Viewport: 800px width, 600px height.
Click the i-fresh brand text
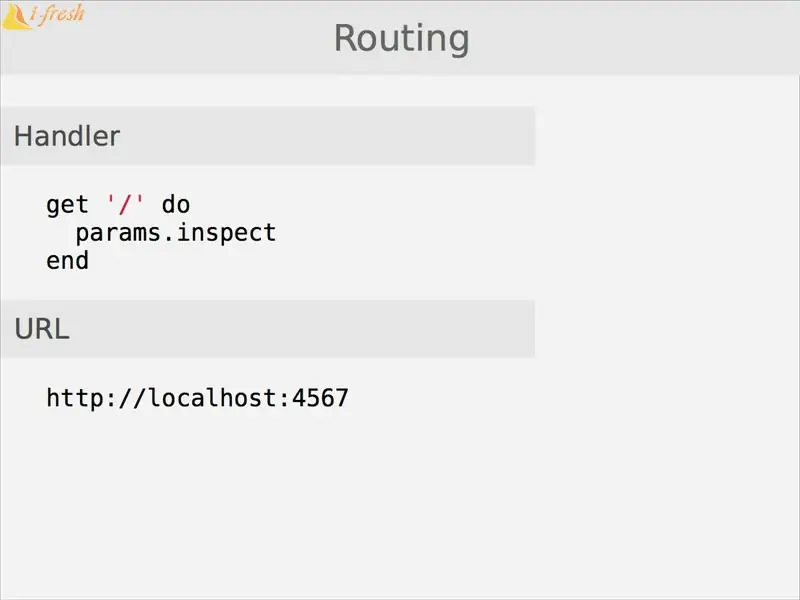57,13
